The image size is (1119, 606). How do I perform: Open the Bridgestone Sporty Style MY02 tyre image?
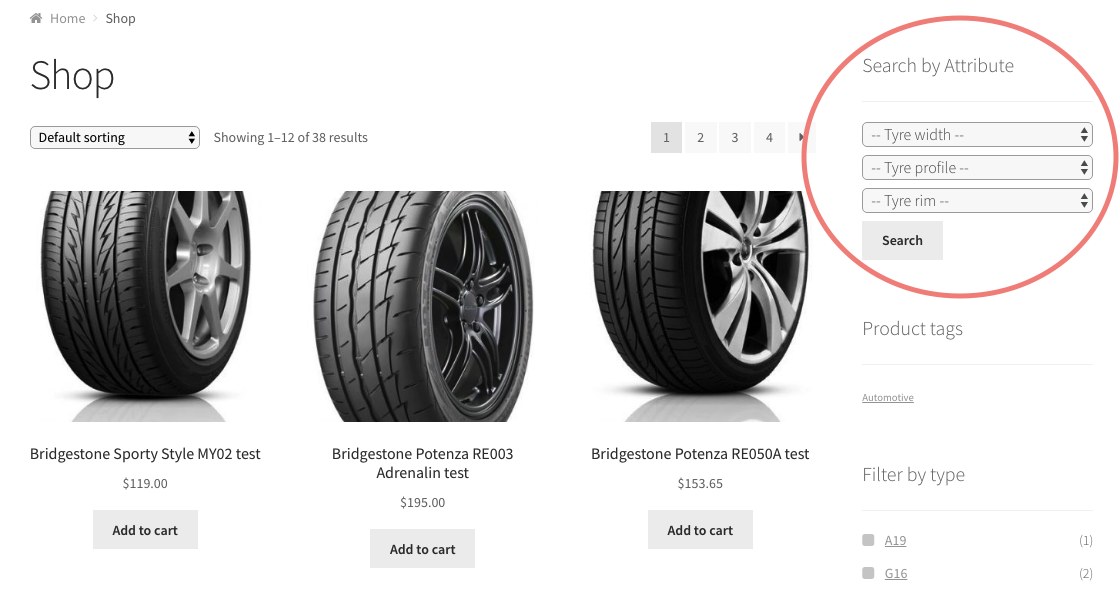145,305
